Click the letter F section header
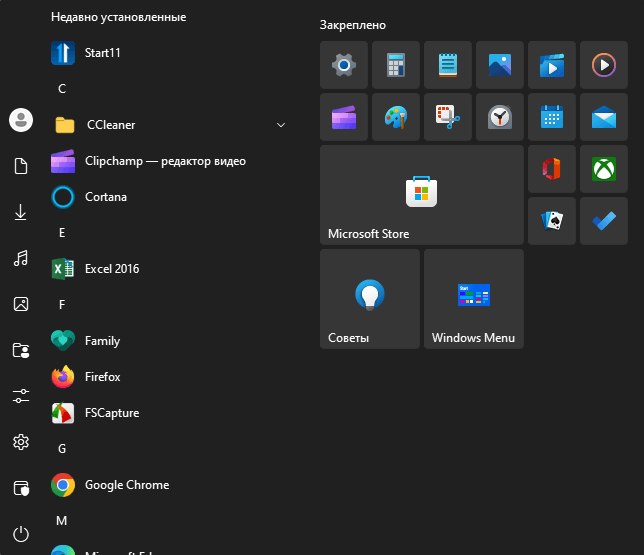Image resolution: width=644 pixels, height=555 pixels. (x=62, y=305)
